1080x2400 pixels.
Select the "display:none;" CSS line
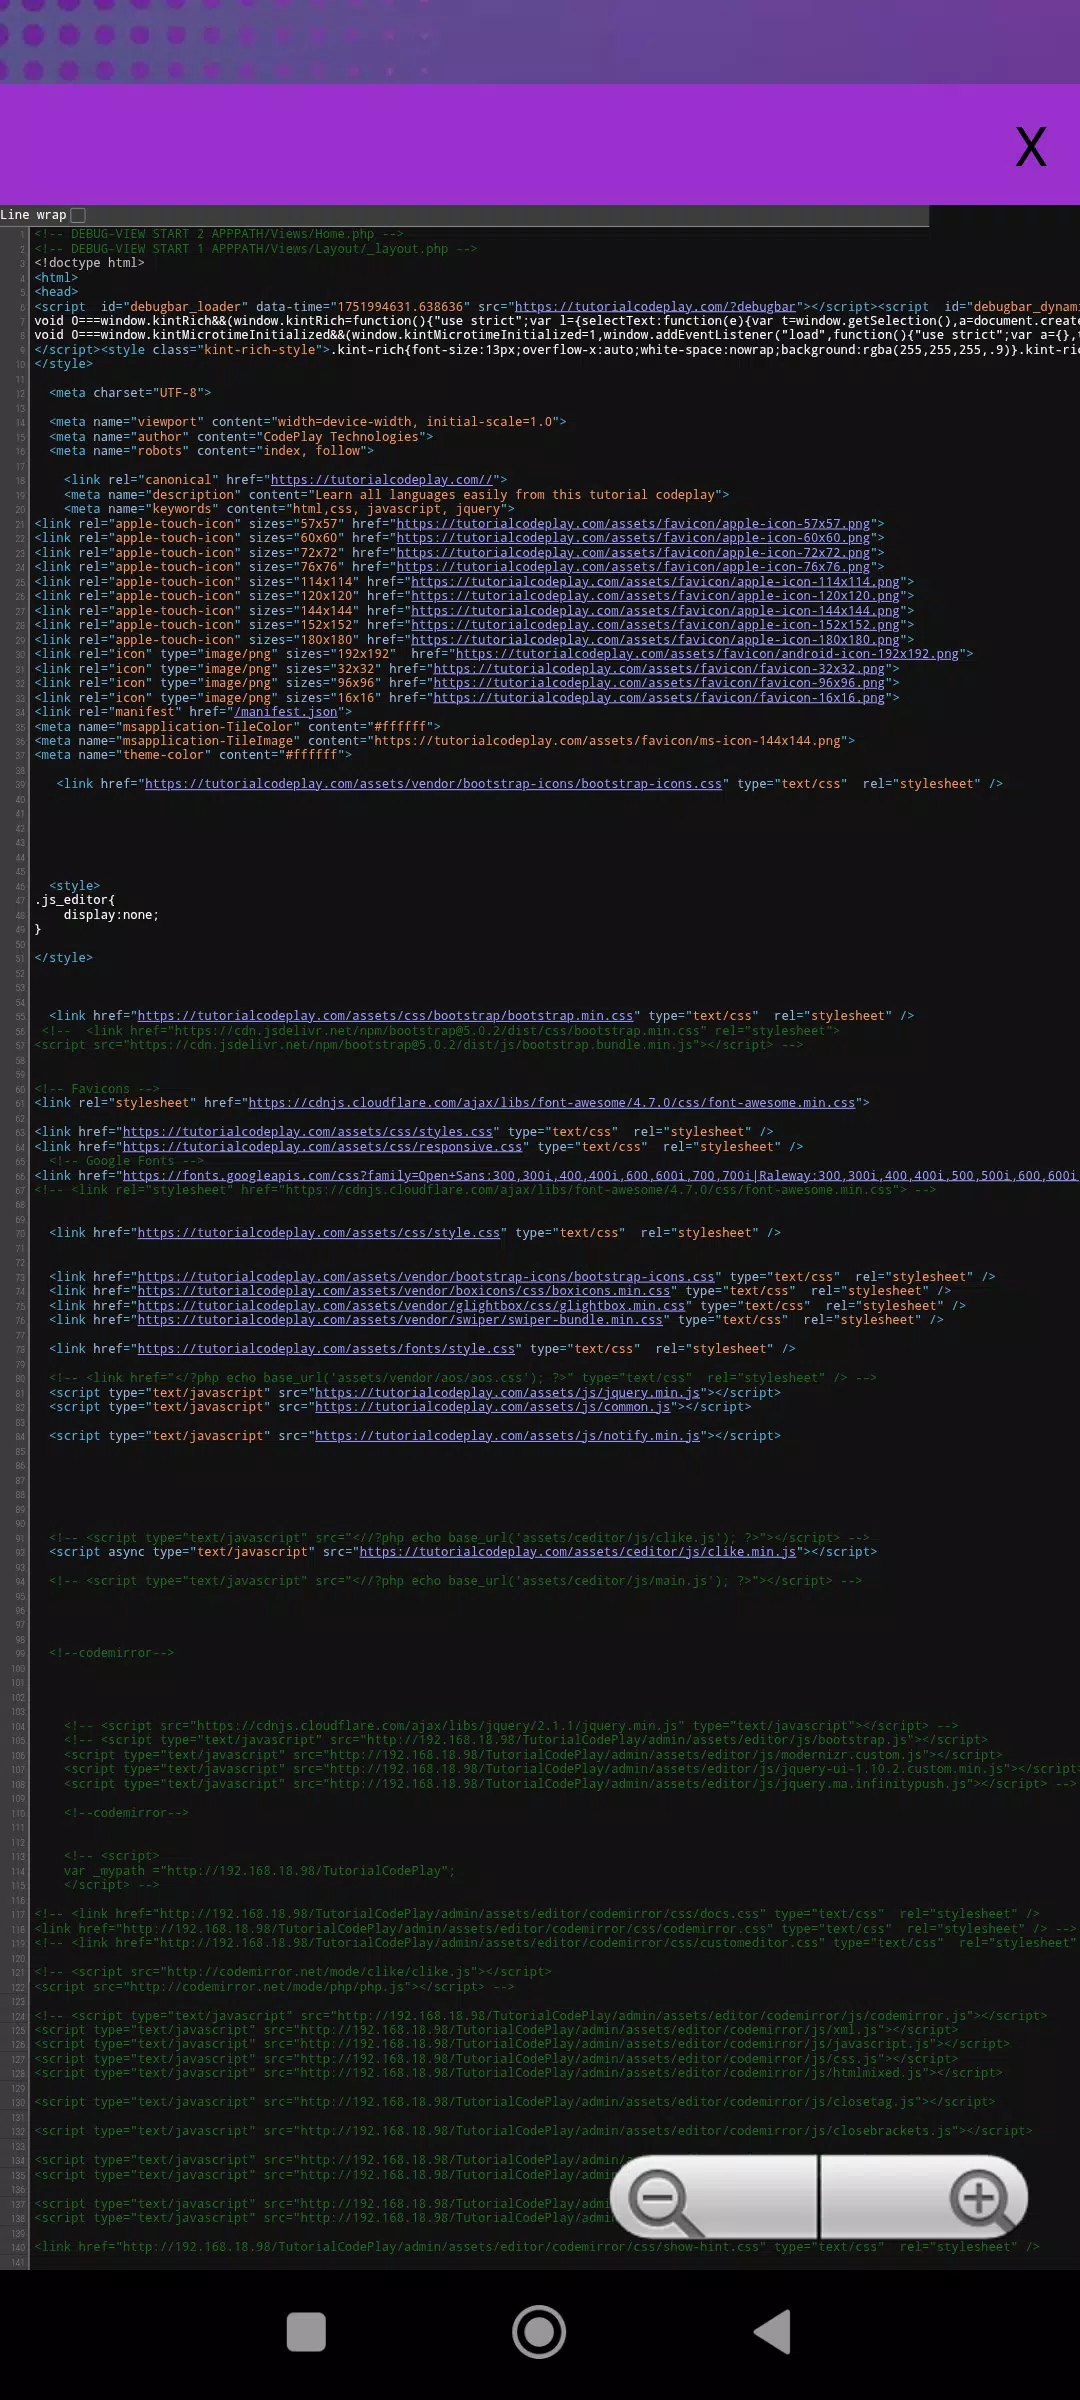pyautogui.click(x=111, y=915)
